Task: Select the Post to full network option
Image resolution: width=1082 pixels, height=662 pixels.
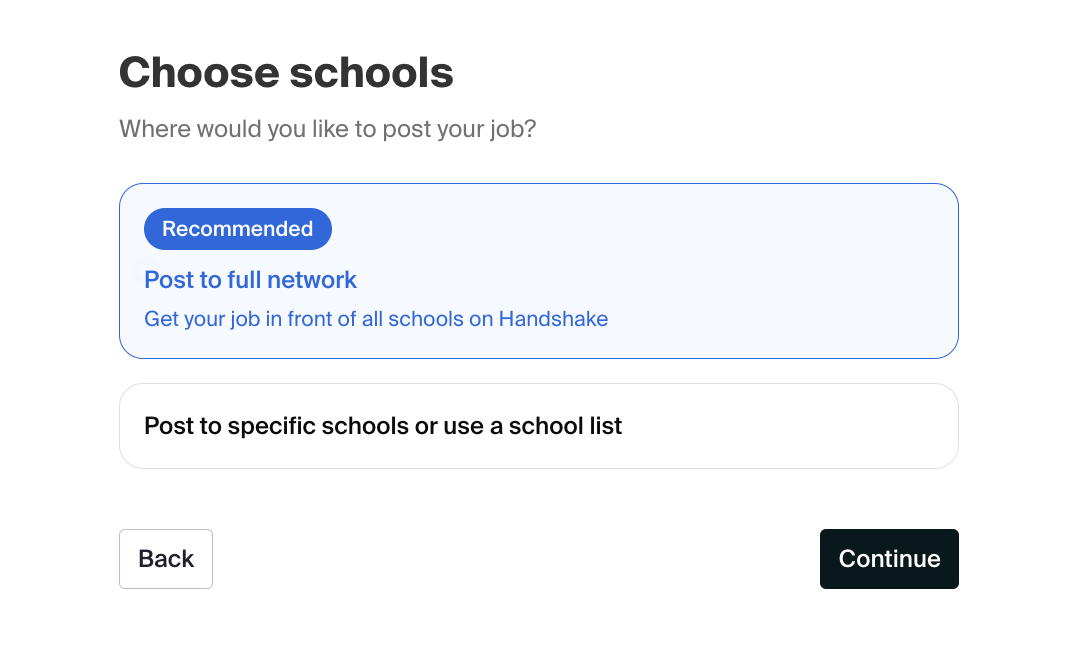Action: coord(538,271)
